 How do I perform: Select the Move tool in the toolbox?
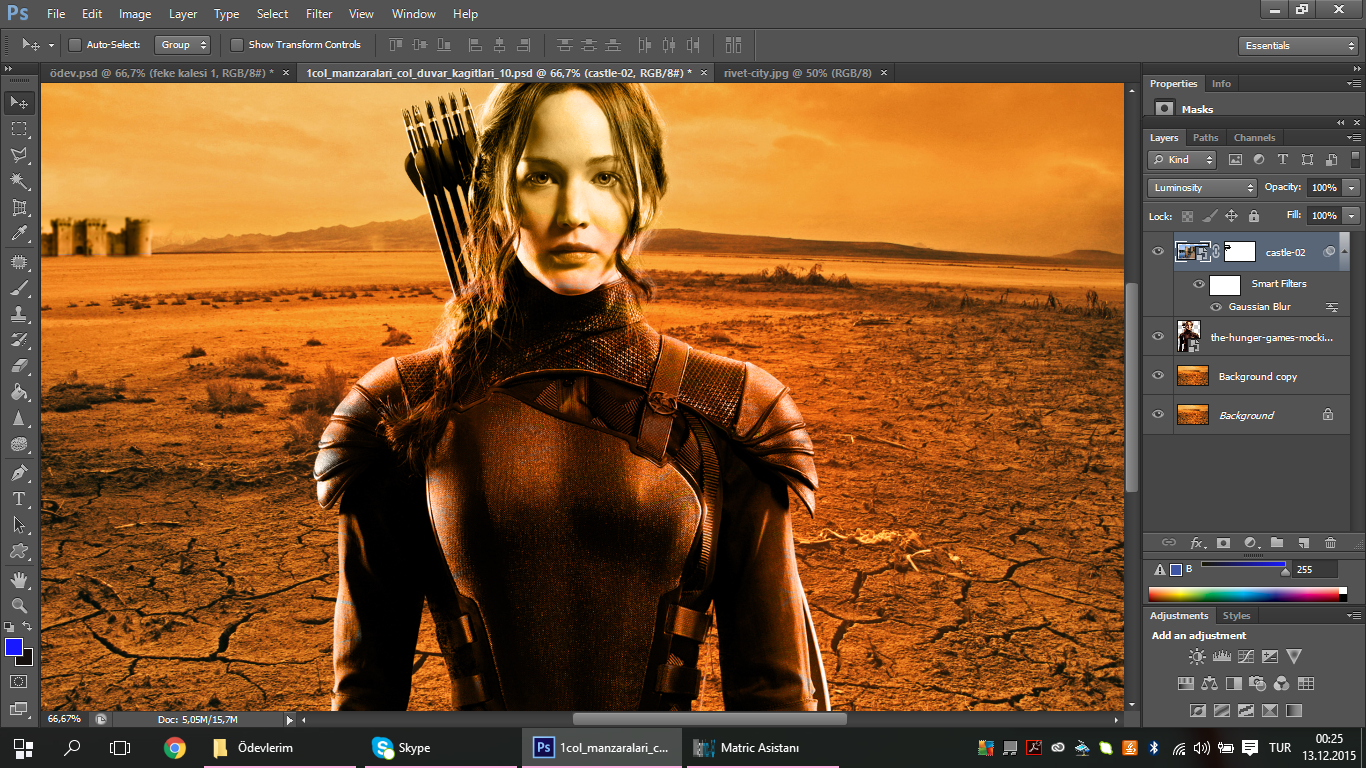coord(19,103)
